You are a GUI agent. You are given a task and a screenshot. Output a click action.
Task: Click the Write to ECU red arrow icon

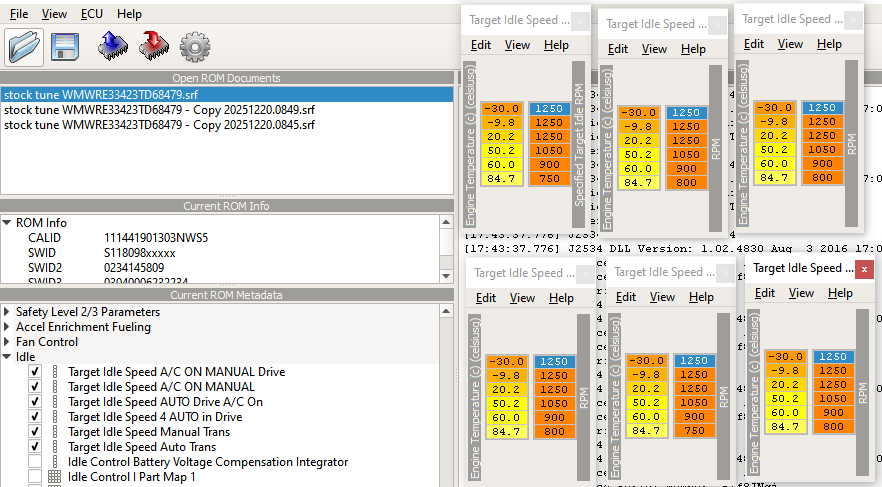point(153,46)
